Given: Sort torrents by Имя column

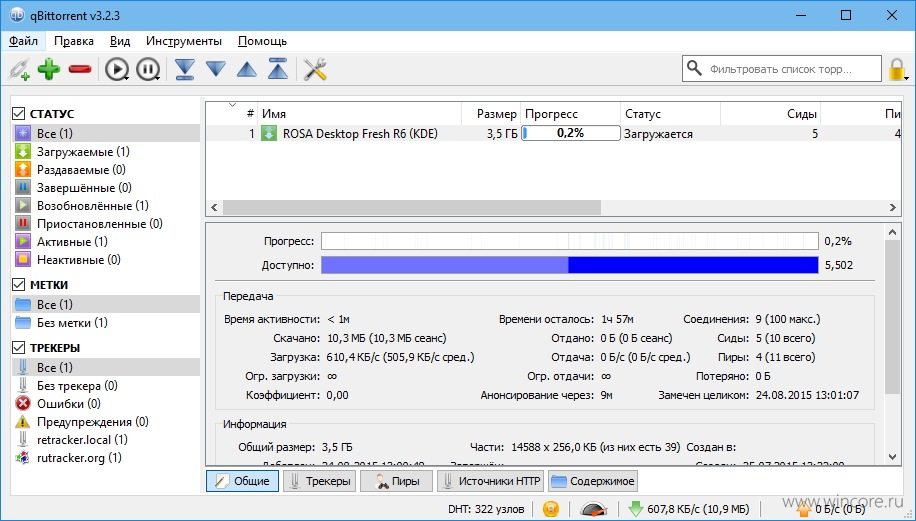Looking at the screenshot, I should 359,113.
